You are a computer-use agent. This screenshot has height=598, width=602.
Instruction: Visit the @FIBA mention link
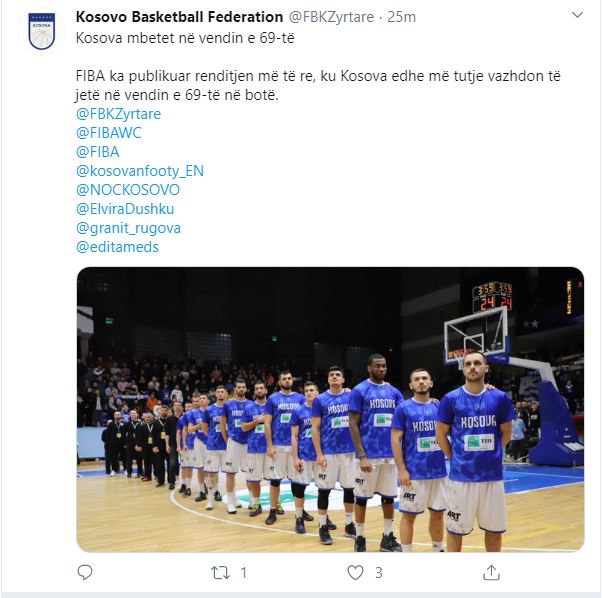pos(98,152)
